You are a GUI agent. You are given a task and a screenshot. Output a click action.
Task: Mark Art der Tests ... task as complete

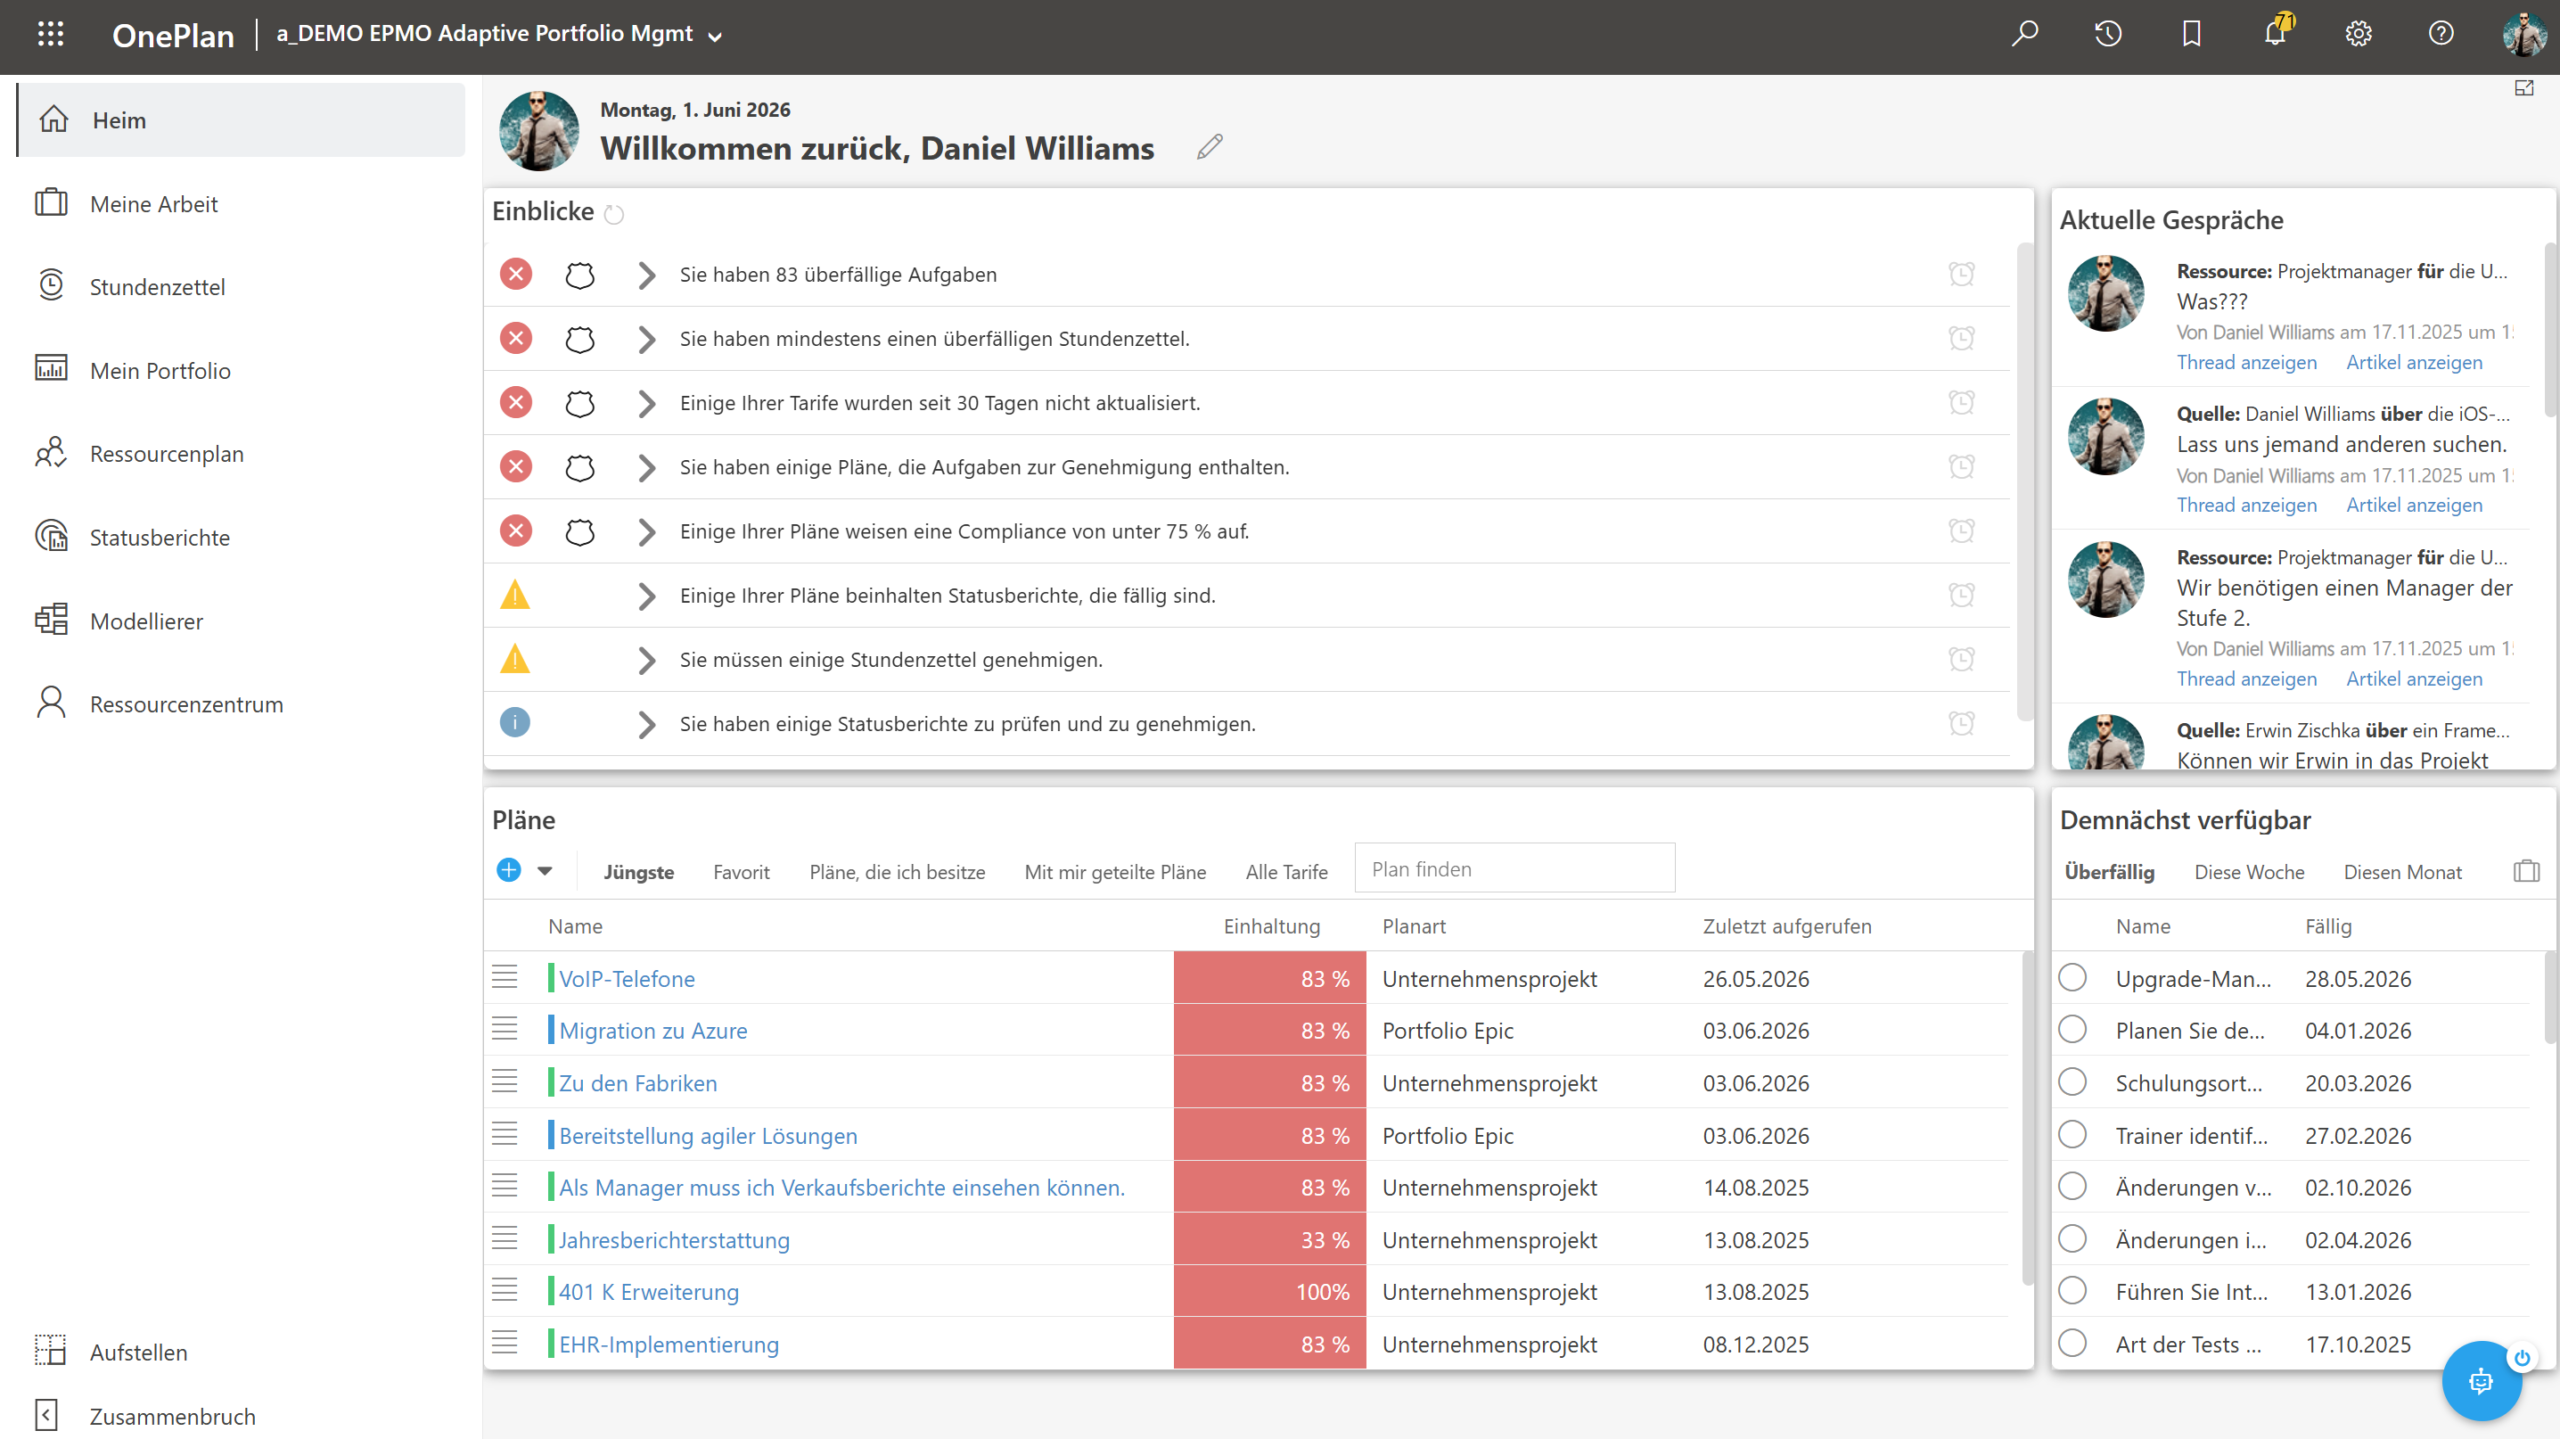[2072, 1342]
